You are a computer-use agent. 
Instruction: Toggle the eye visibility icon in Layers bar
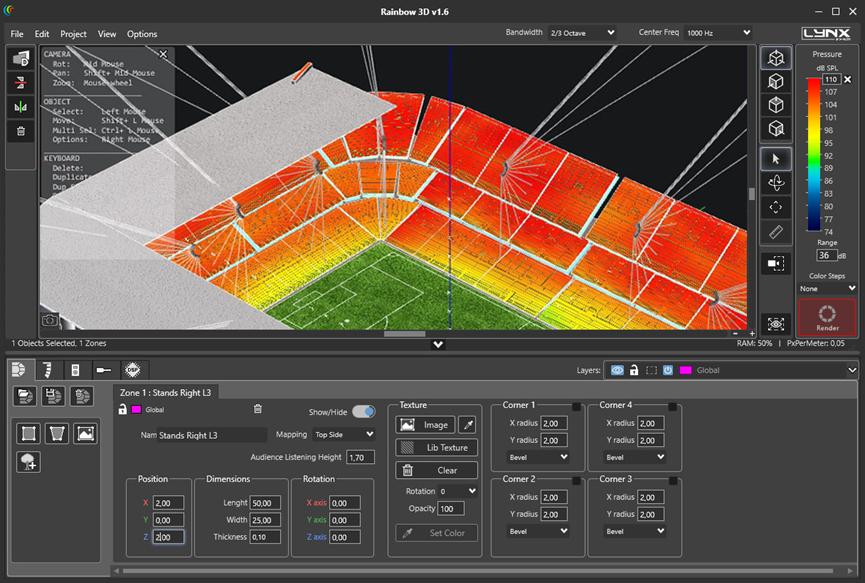coord(617,370)
